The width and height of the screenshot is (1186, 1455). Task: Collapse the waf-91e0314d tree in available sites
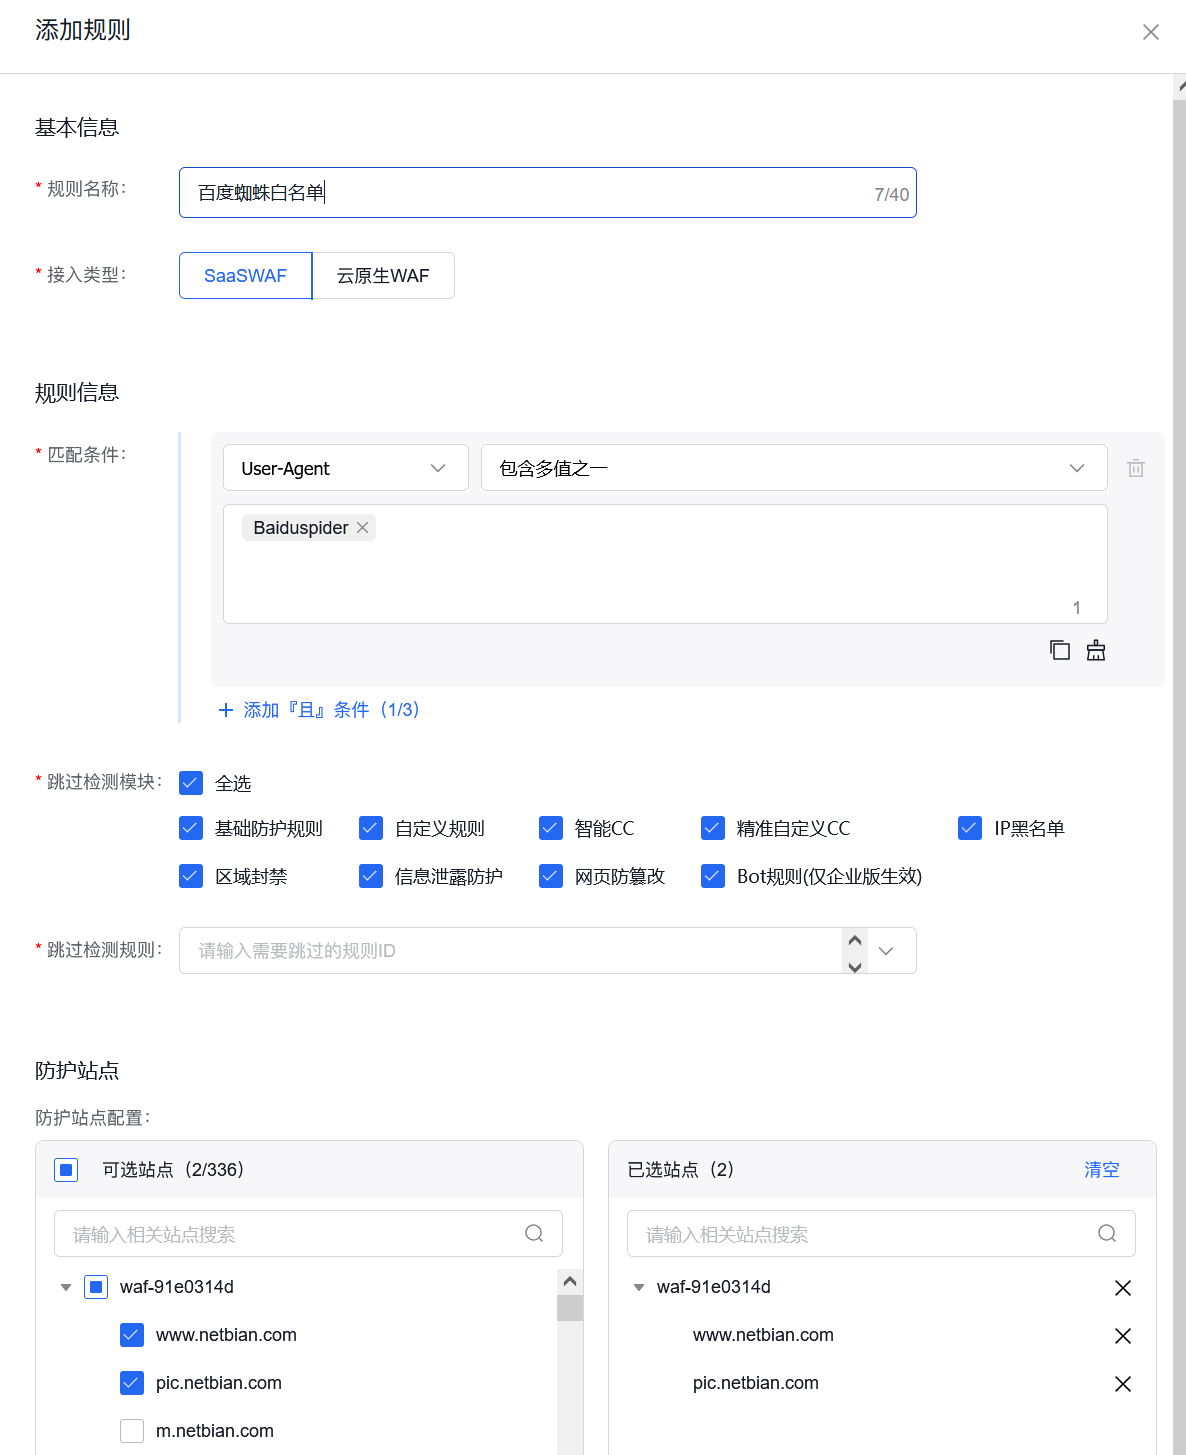click(x=64, y=1287)
